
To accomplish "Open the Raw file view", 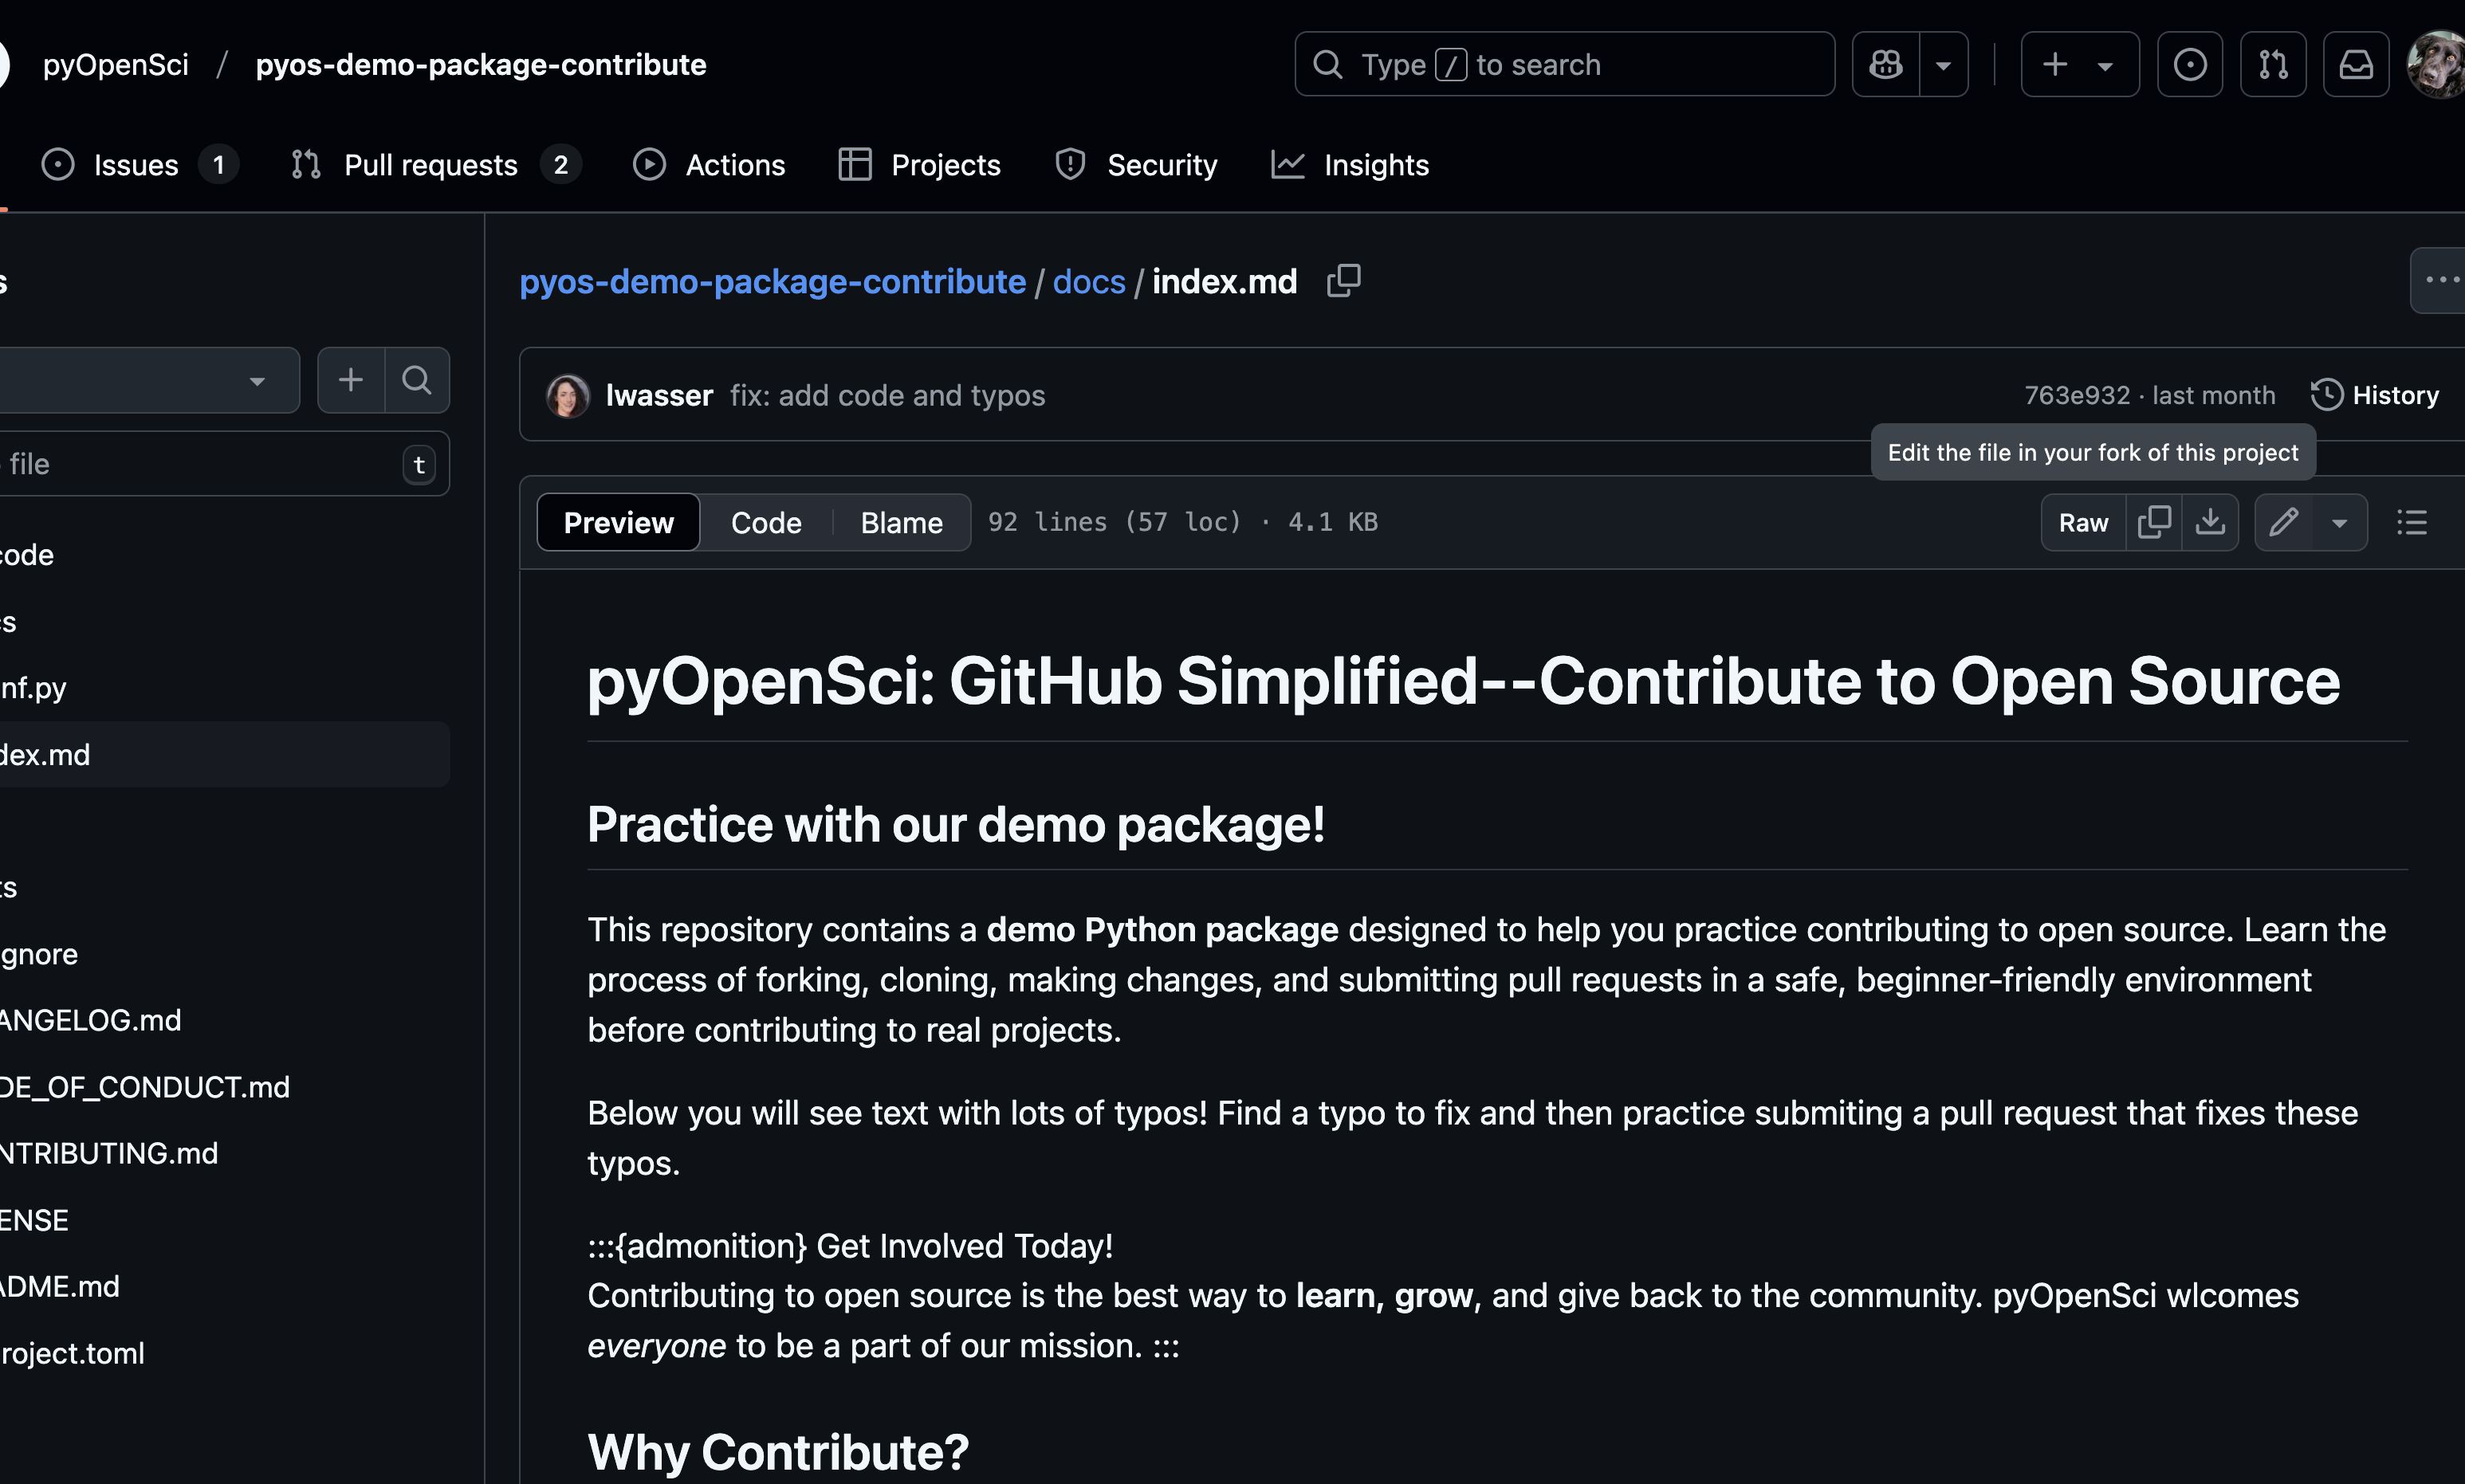I will point(2083,523).
